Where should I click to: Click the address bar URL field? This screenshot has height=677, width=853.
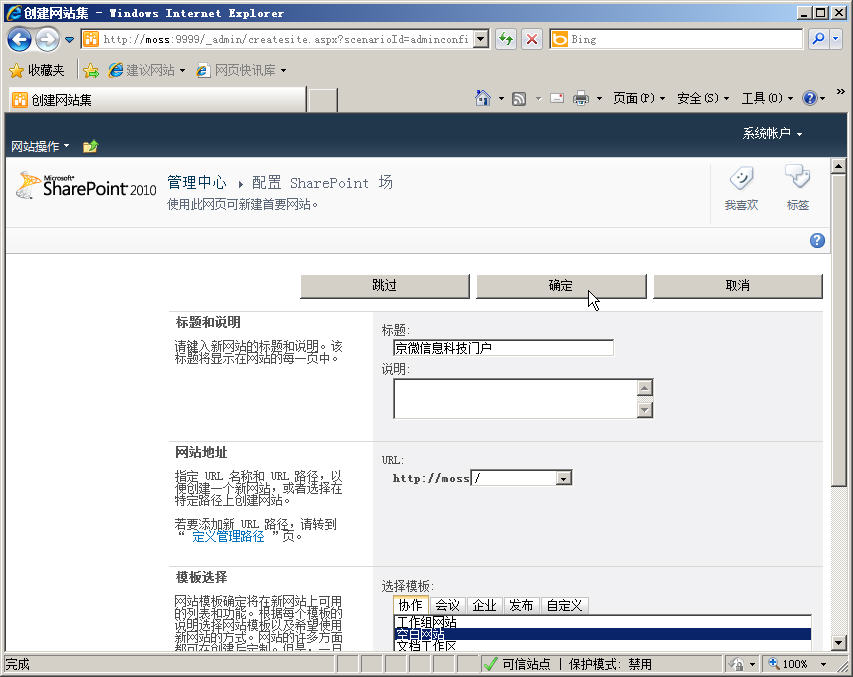[x=285, y=39]
